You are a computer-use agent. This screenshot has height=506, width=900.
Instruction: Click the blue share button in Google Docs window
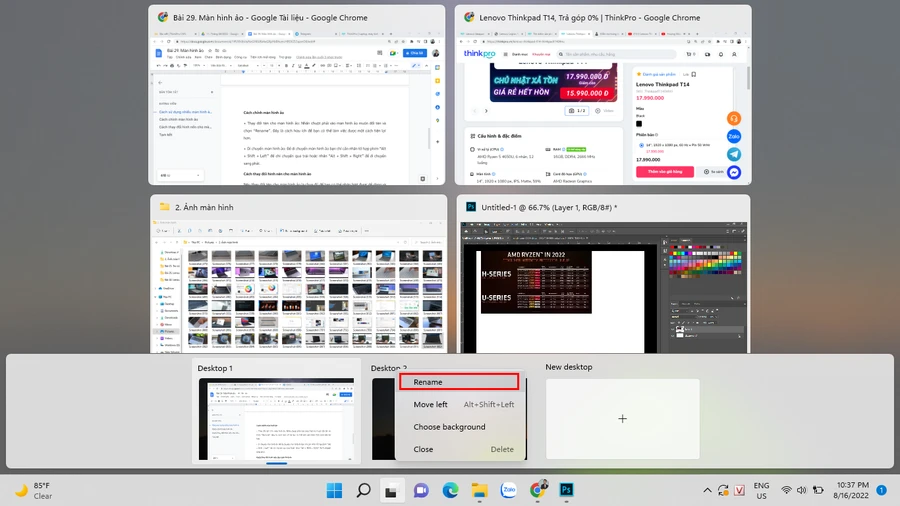(414, 53)
